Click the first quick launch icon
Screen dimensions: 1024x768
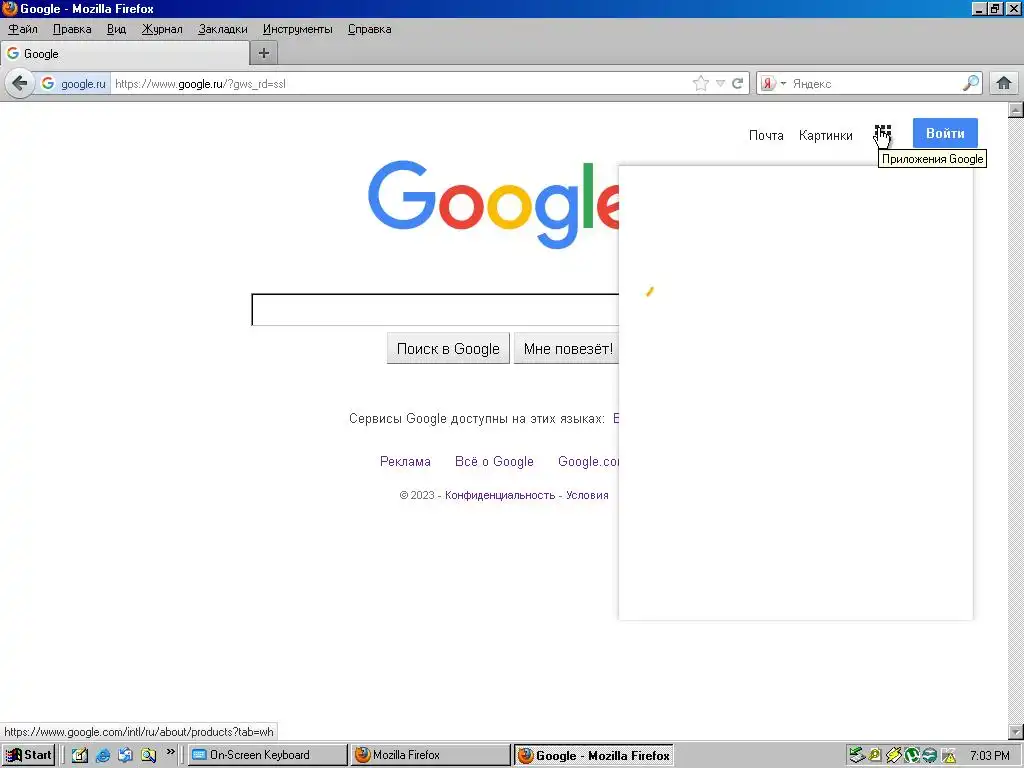coord(80,755)
